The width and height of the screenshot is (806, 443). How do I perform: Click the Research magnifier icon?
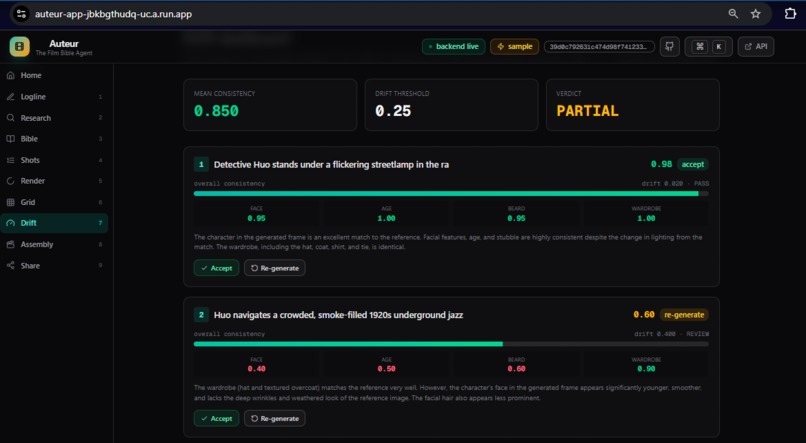pos(10,118)
